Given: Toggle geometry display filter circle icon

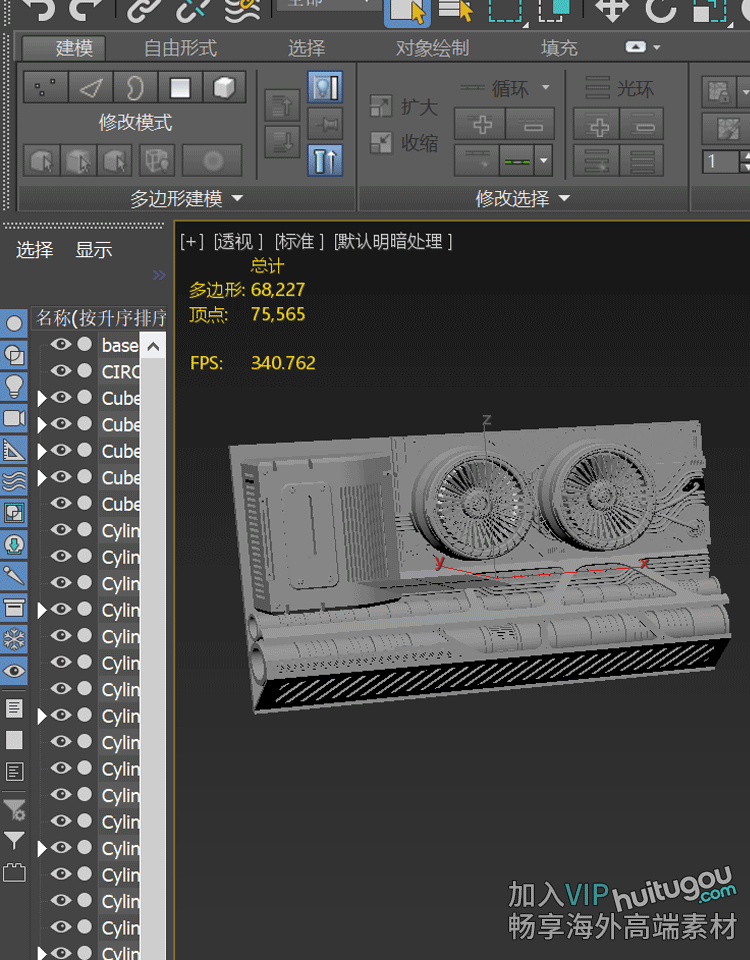Looking at the screenshot, I should (x=14, y=323).
